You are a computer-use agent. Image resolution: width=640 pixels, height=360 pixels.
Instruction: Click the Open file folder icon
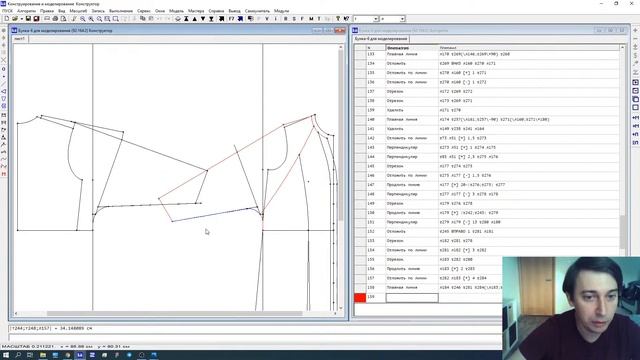click(x=15, y=19)
